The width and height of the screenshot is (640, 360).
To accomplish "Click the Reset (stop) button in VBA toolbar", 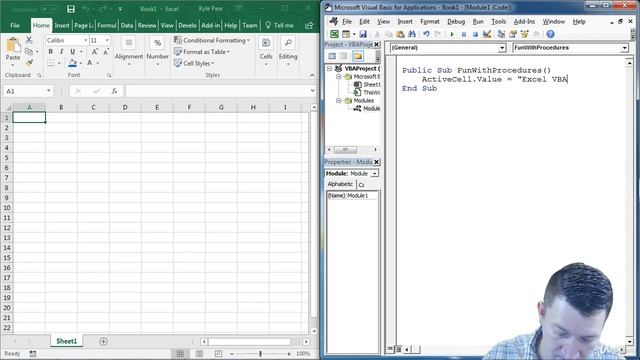I will (x=475, y=34).
